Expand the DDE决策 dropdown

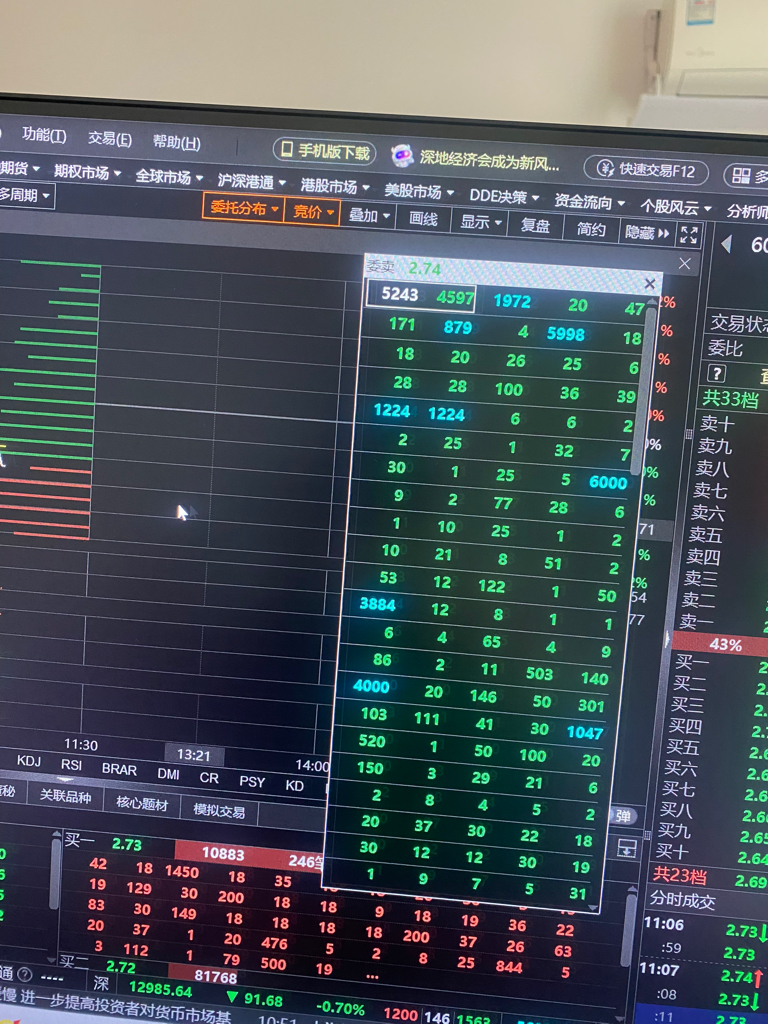click(504, 197)
